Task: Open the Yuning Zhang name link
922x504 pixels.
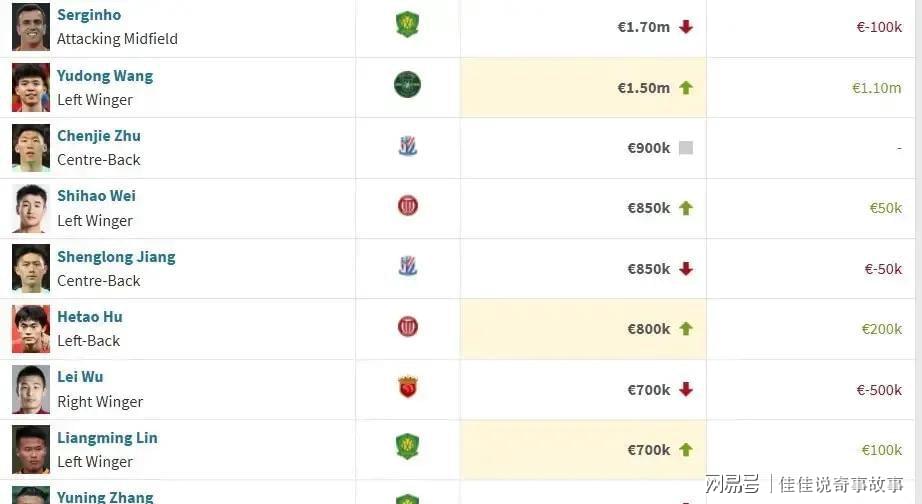Action: [105, 497]
